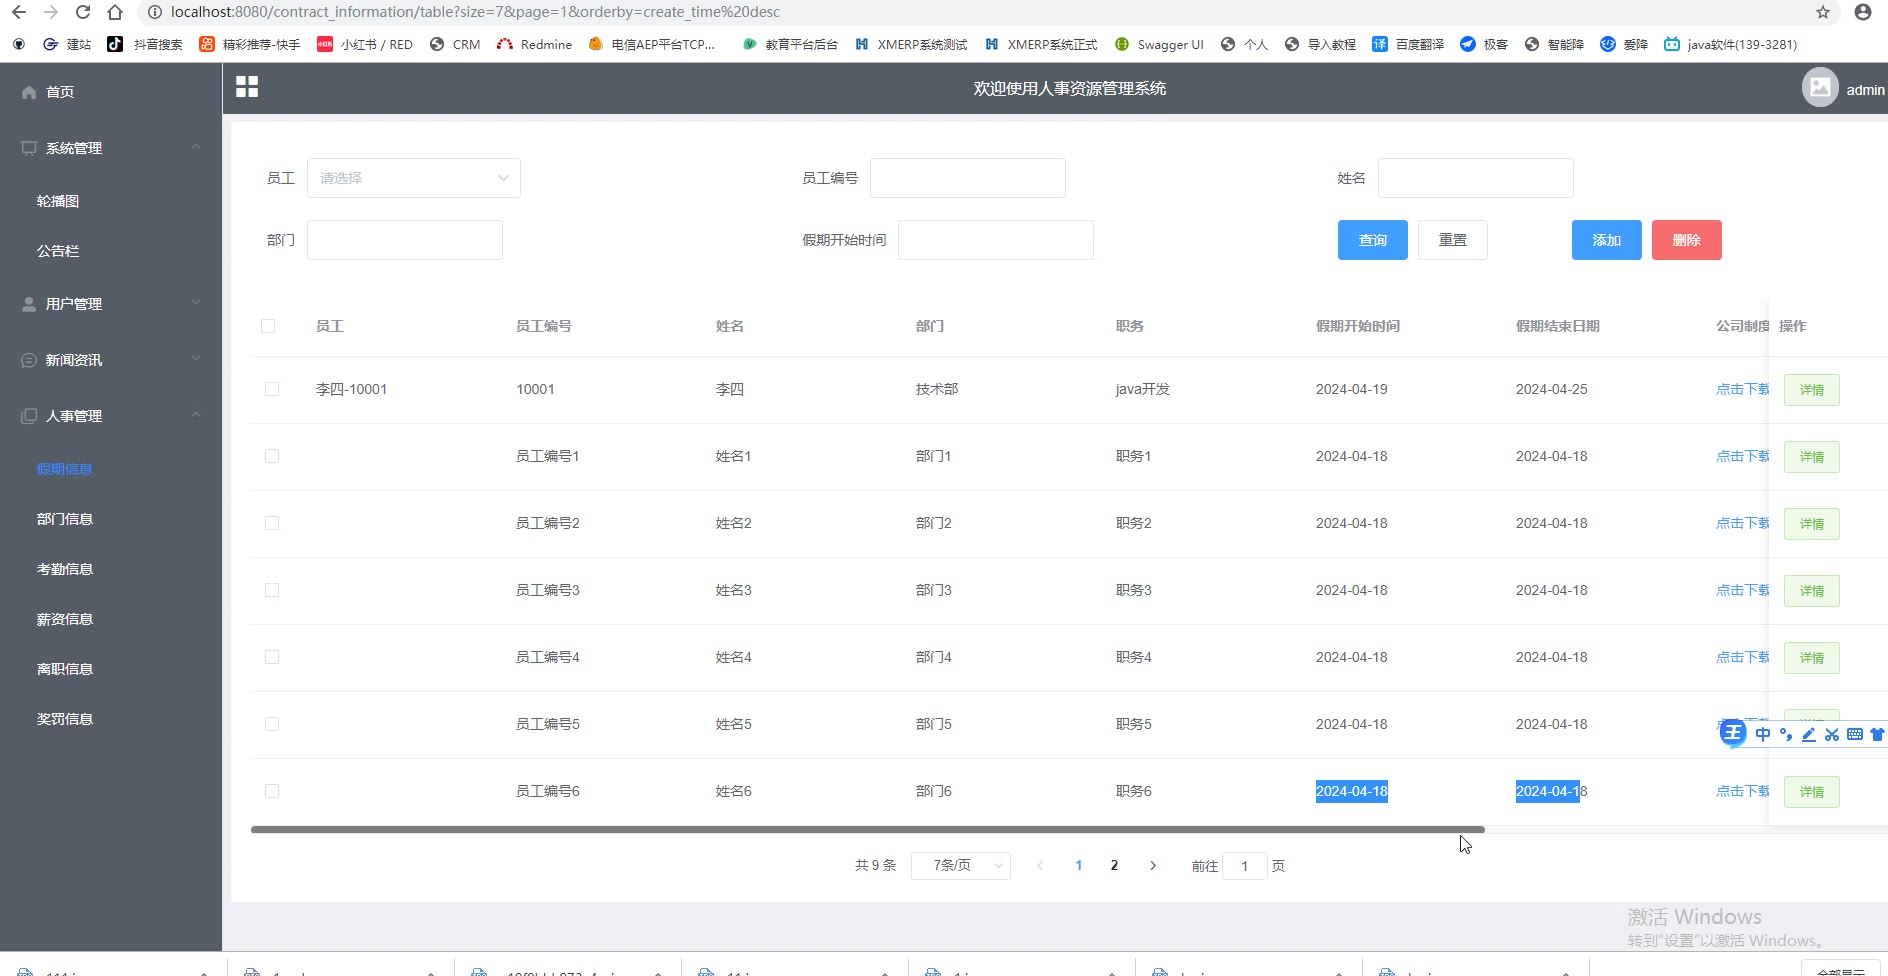Open the admin avatar icon
The width and height of the screenshot is (1888, 976).
(x=1820, y=88)
